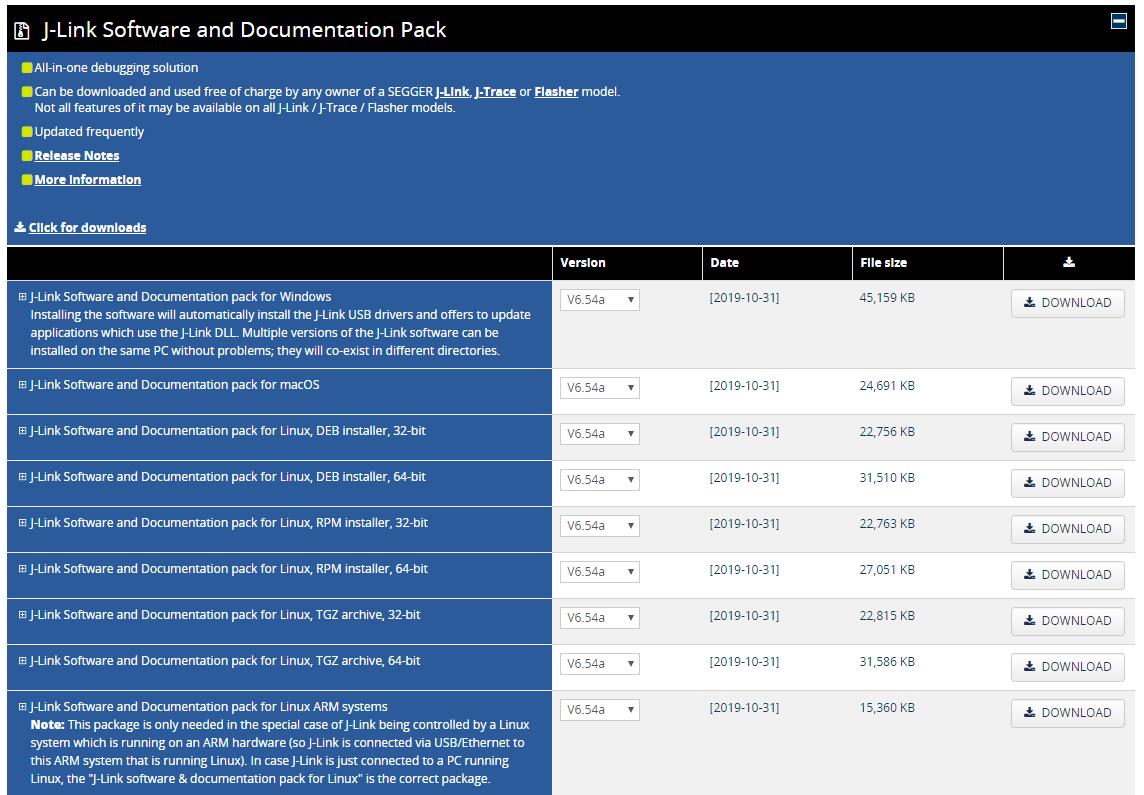Download Linux RPM installer 32-bit
1144x795 pixels.
tap(1067, 529)
